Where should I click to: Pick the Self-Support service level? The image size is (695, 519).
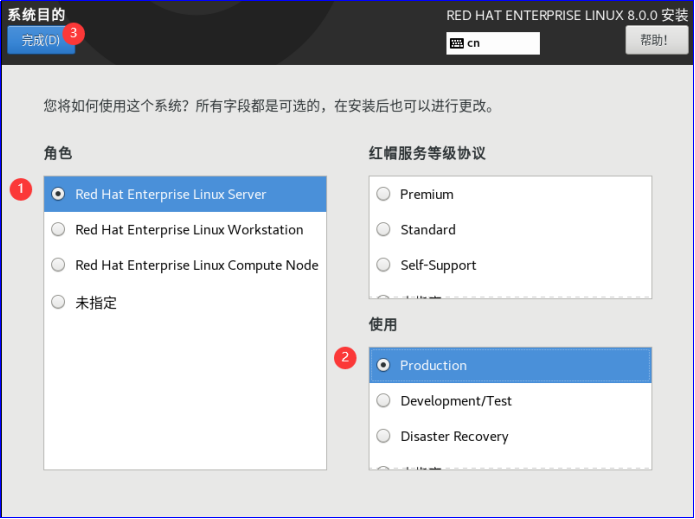point(438,265)
